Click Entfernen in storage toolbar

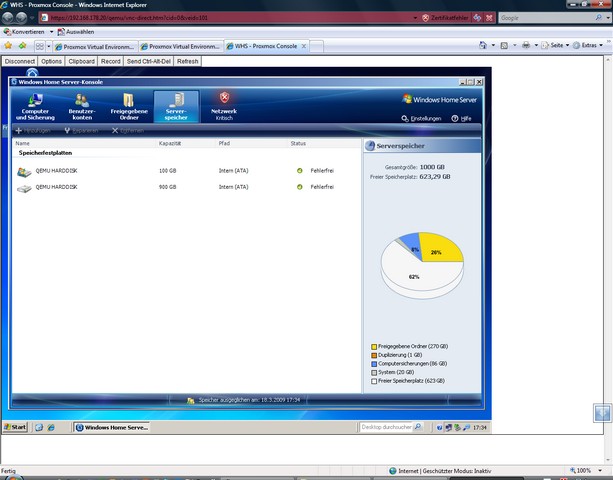[x=128, y=131]
